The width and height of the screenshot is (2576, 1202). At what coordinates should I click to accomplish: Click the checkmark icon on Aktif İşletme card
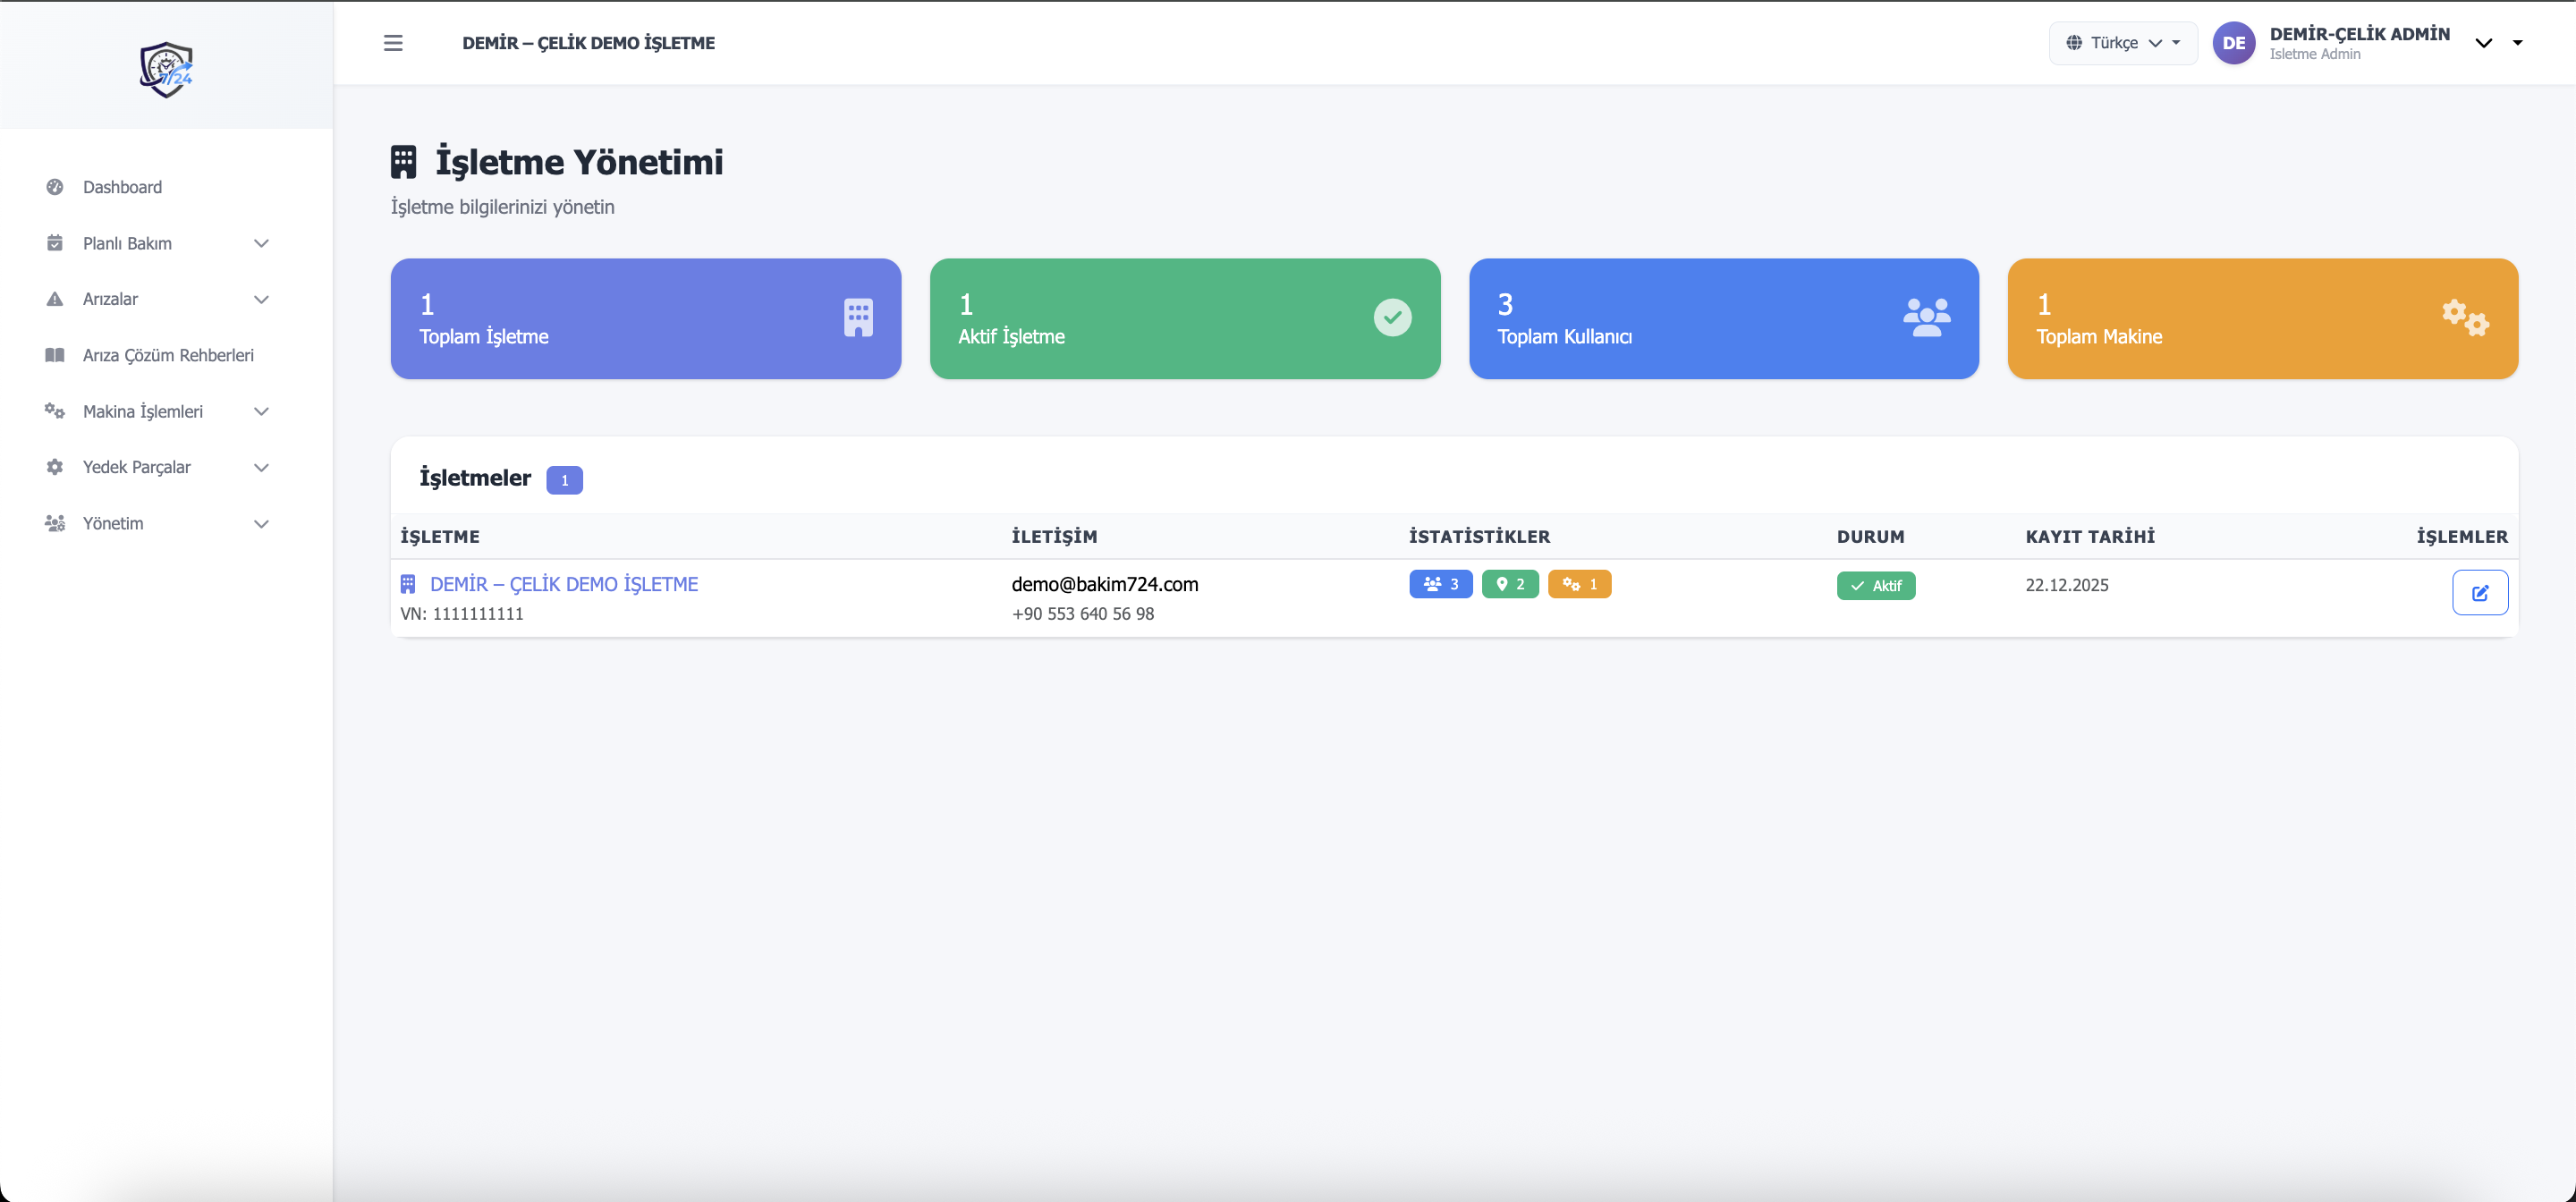1392,318
